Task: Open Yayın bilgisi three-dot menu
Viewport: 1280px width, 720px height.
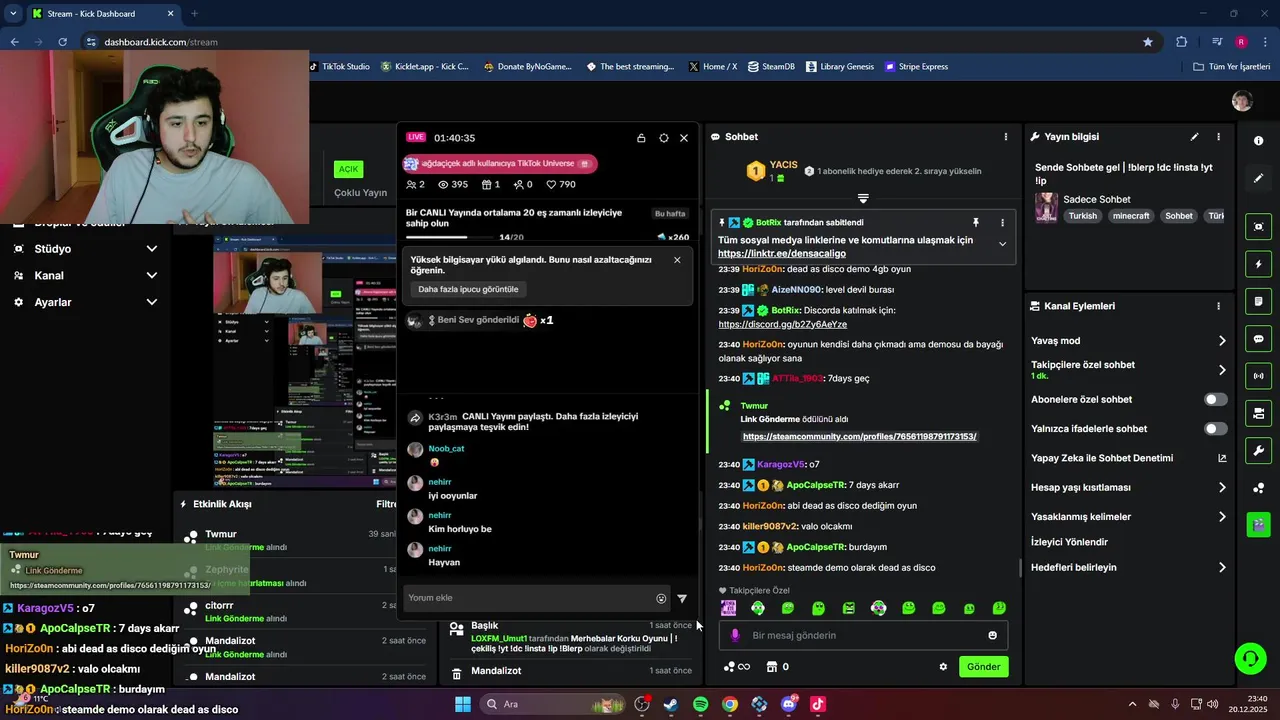Action: 1218,137
